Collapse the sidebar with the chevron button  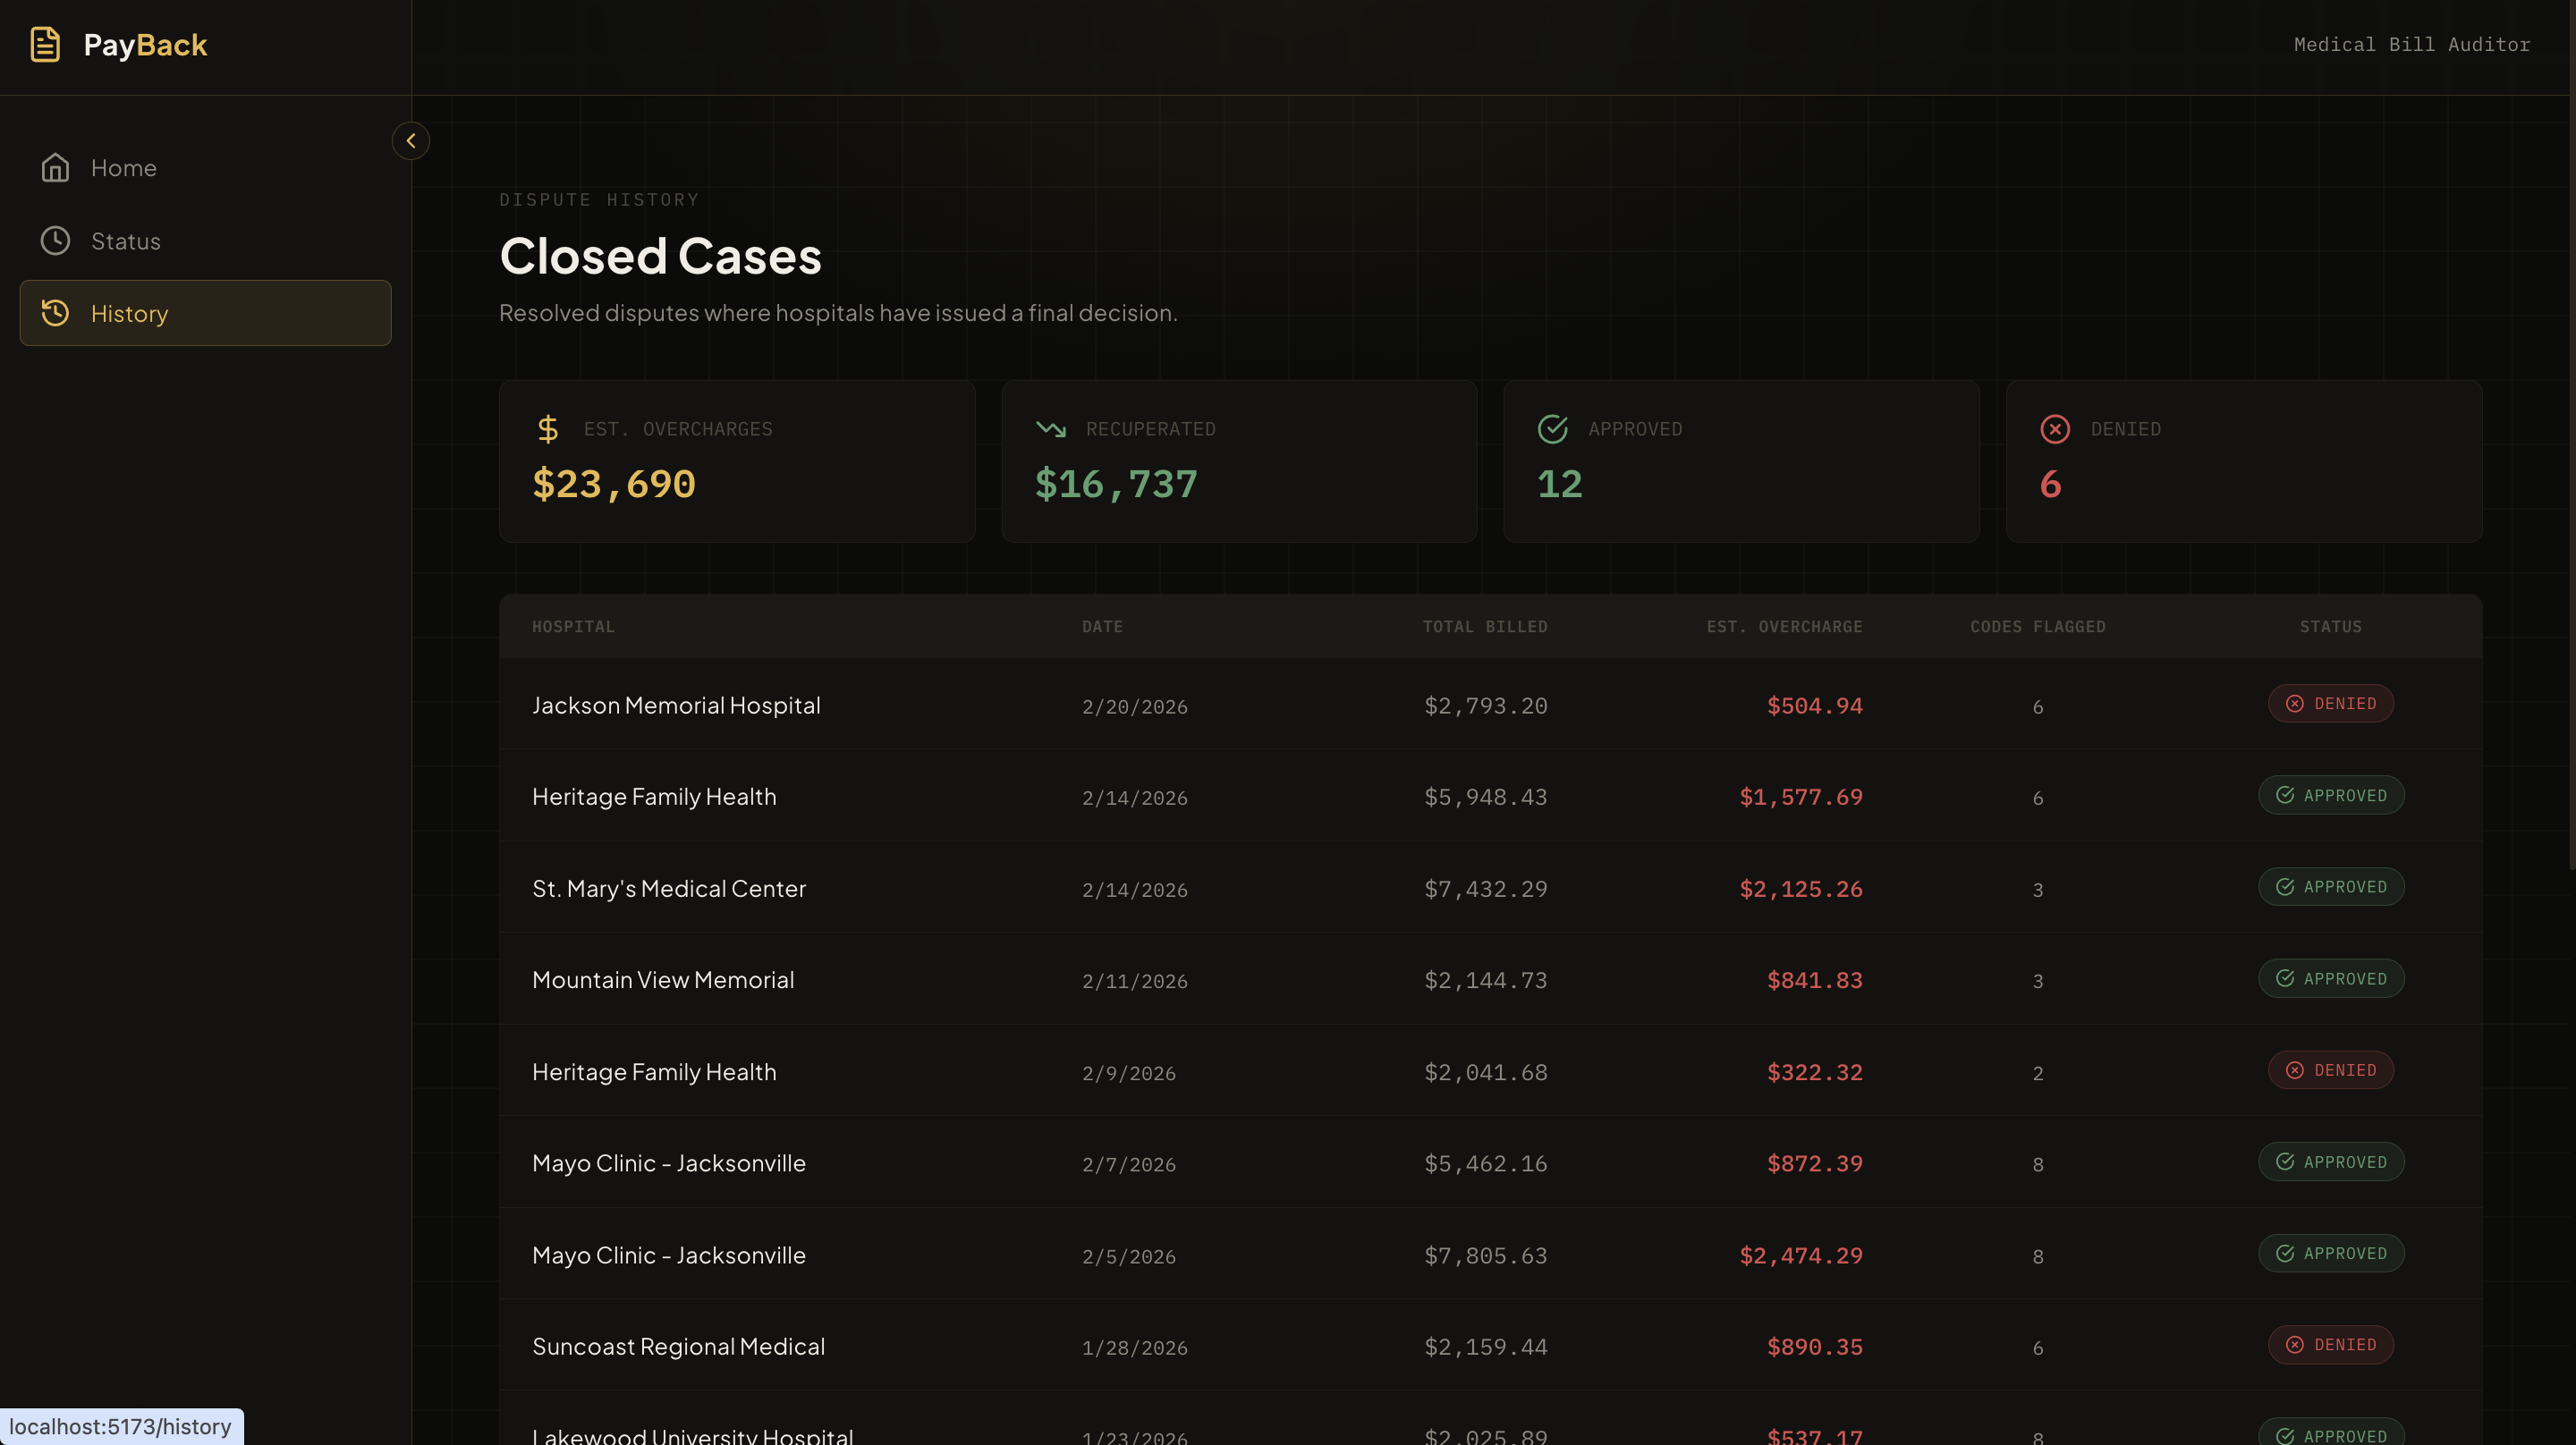click(410, 141)
